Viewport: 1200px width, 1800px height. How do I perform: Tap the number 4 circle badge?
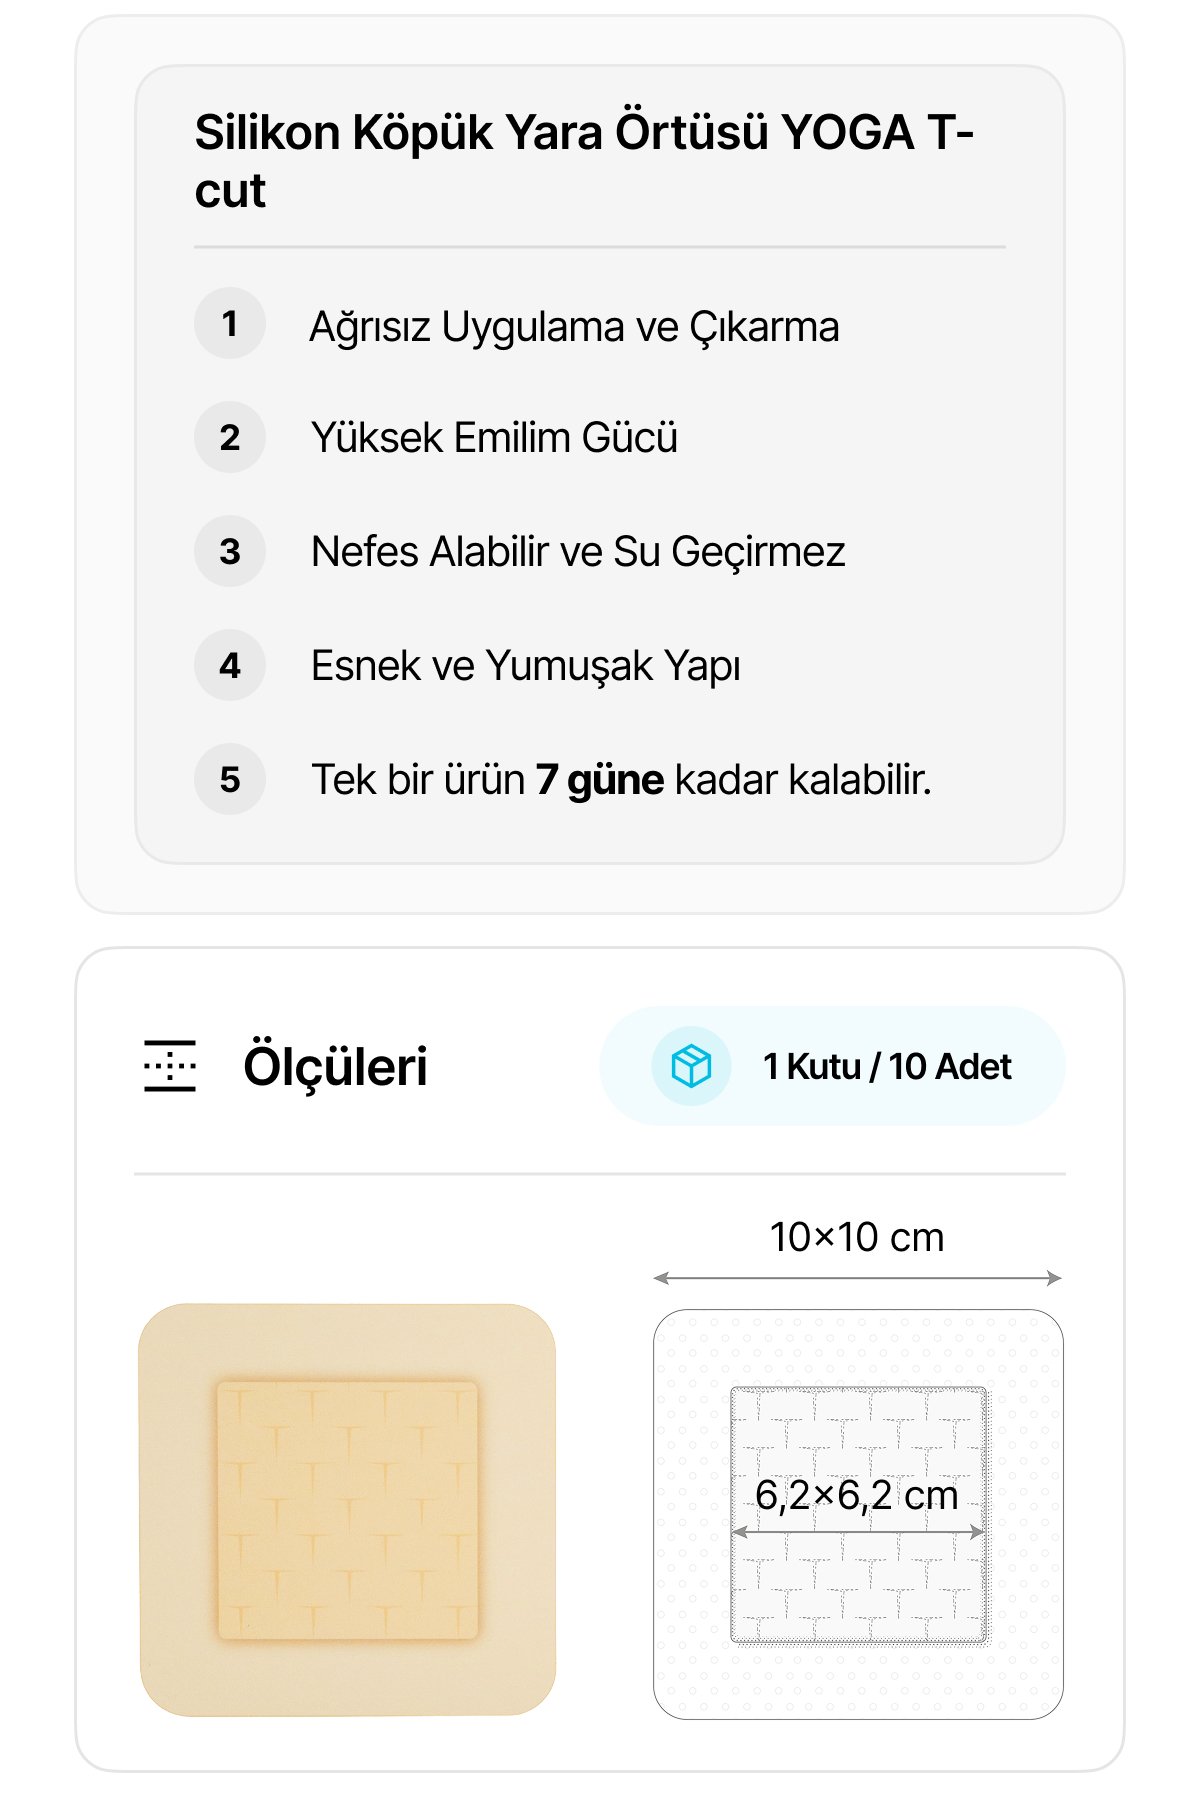[230, 666]
